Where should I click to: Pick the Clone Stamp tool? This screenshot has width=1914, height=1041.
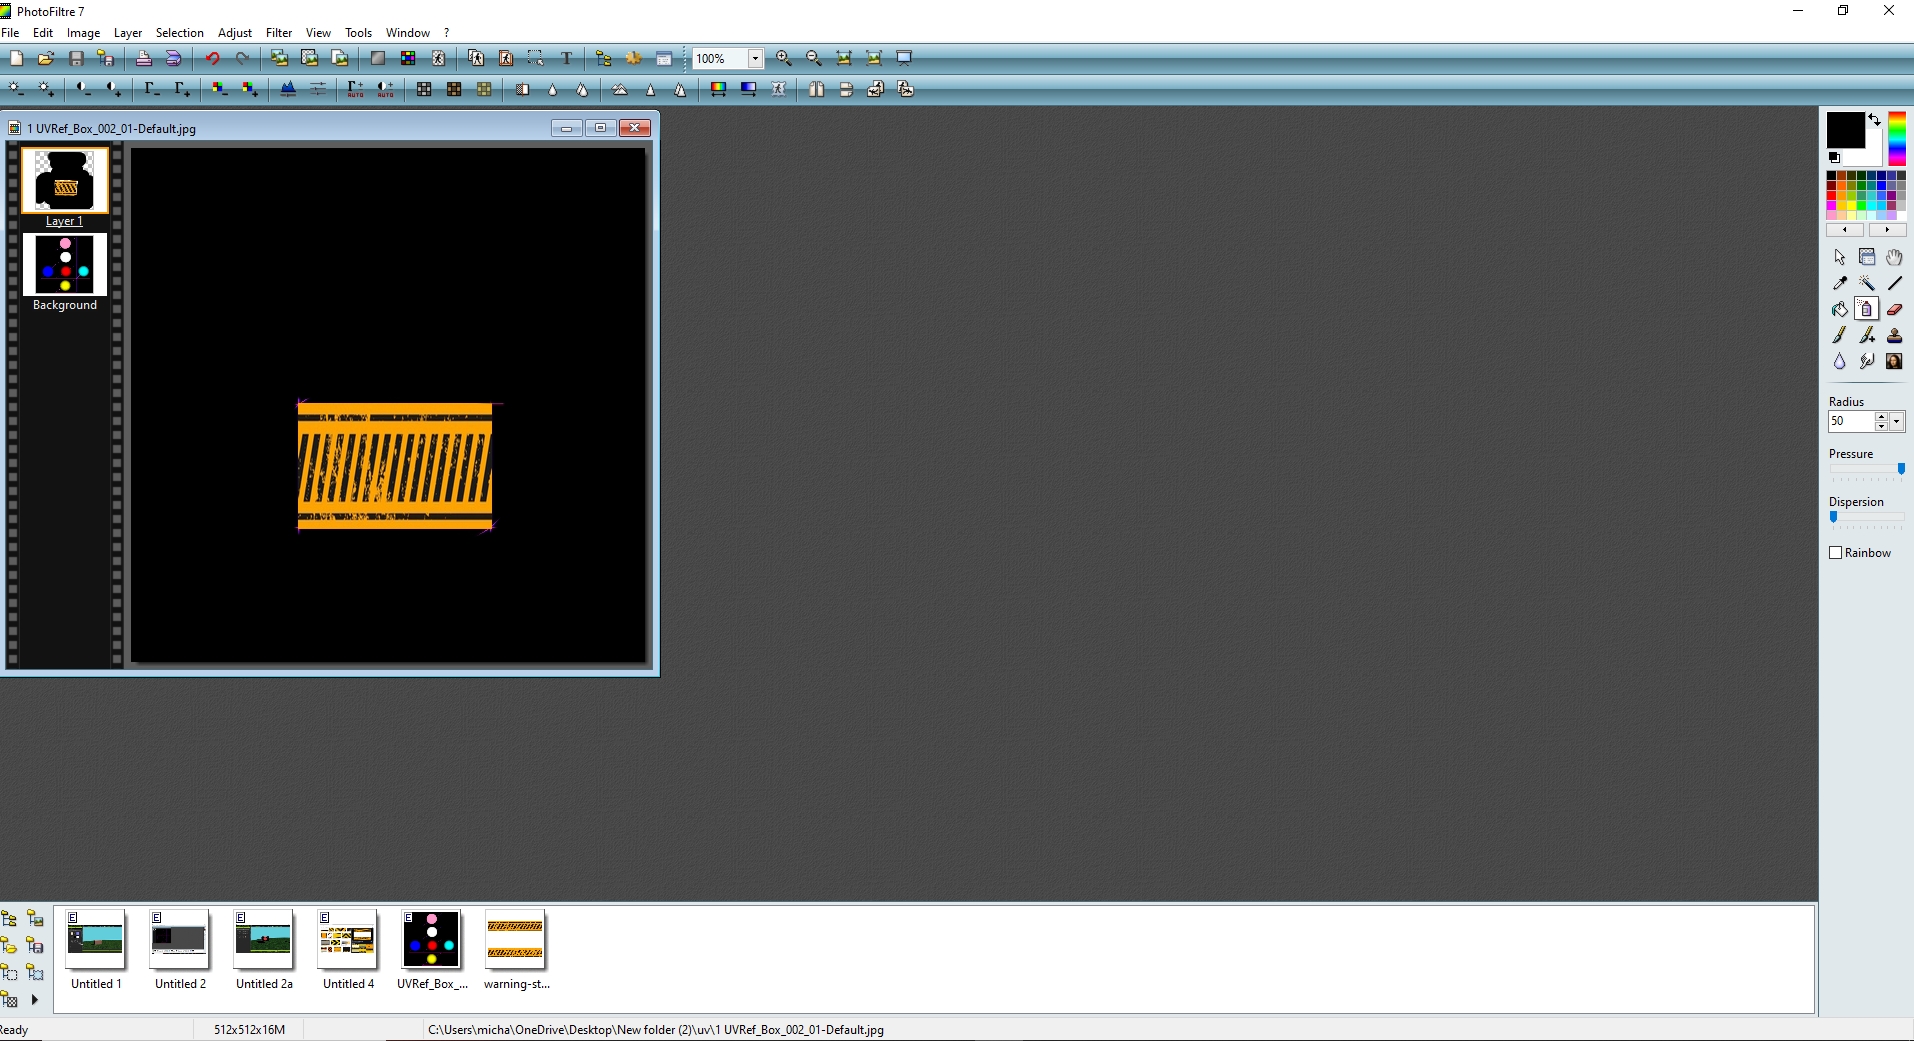1894,336
